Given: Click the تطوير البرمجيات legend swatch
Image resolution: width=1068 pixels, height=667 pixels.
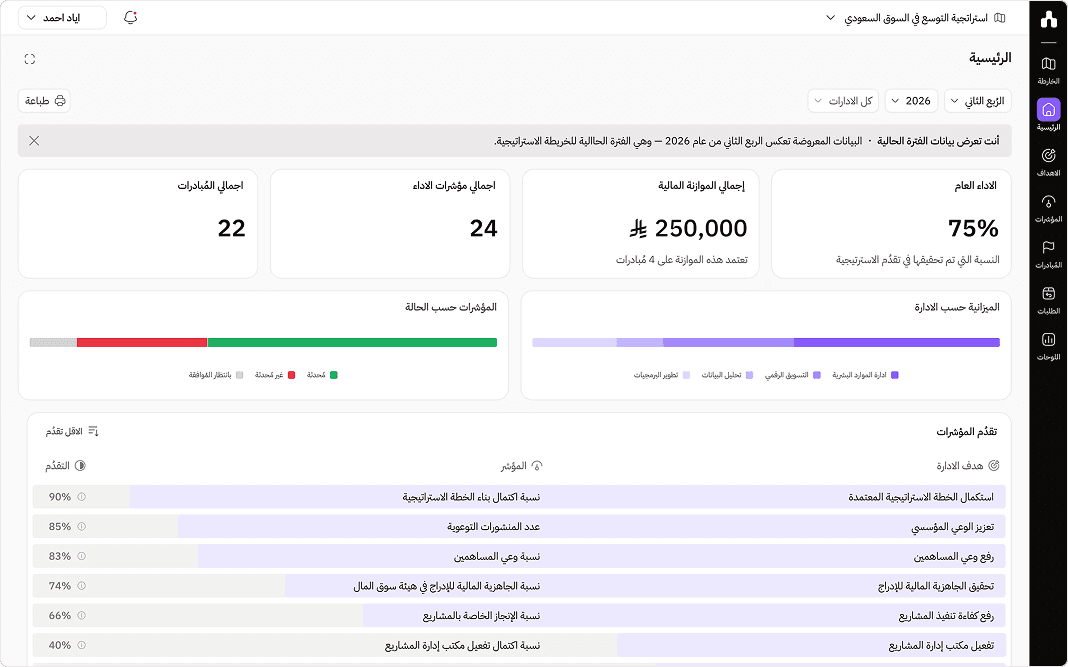Looking at the screenshot, I should [x=686, y=375].
